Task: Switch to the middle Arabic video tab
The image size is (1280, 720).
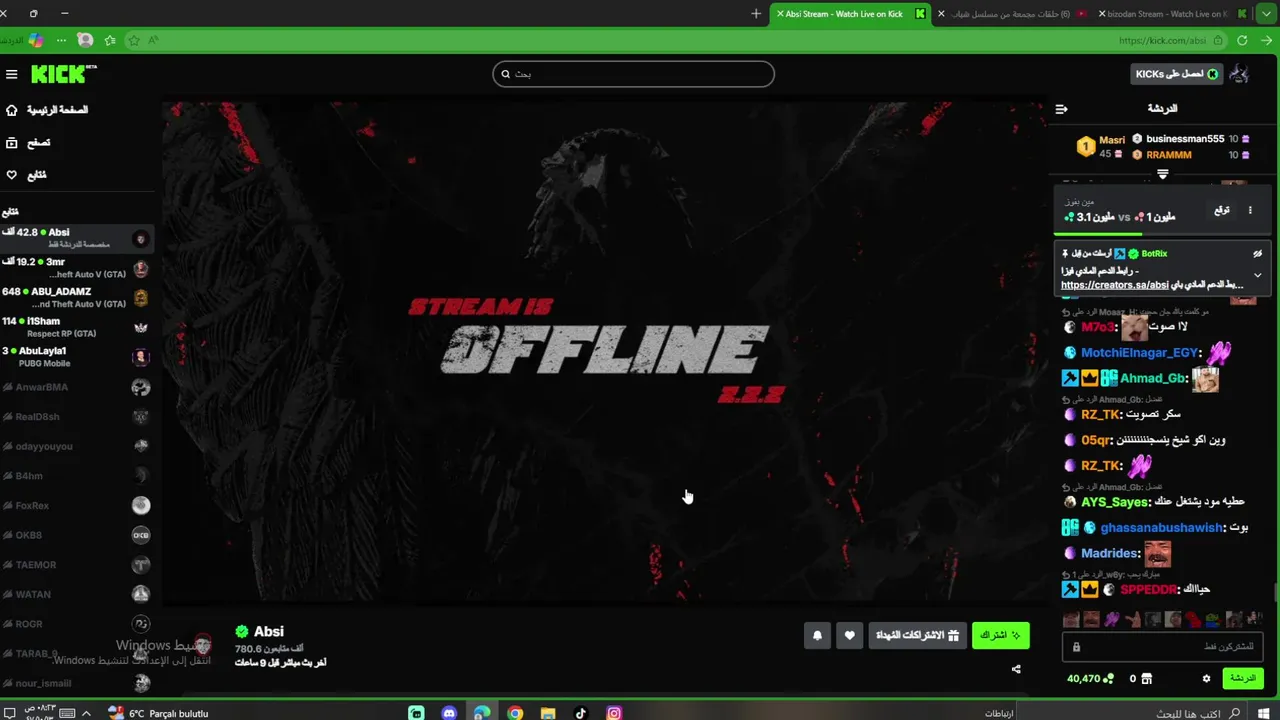Action: click(1013, 14)
